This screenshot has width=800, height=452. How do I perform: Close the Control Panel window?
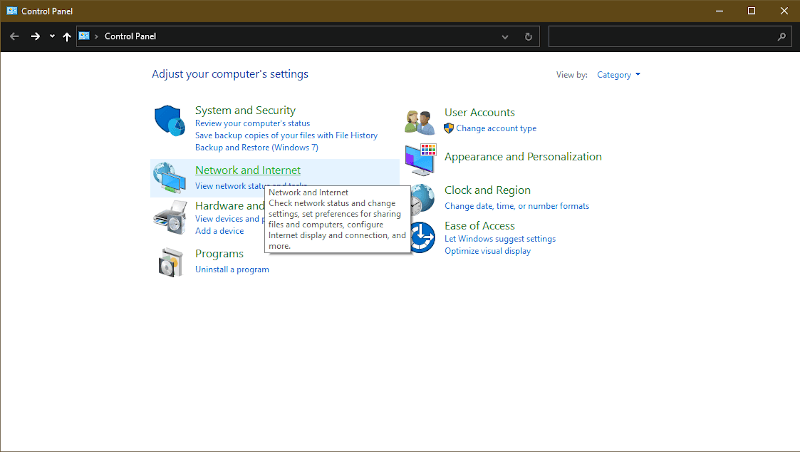[x=784, y=11]
